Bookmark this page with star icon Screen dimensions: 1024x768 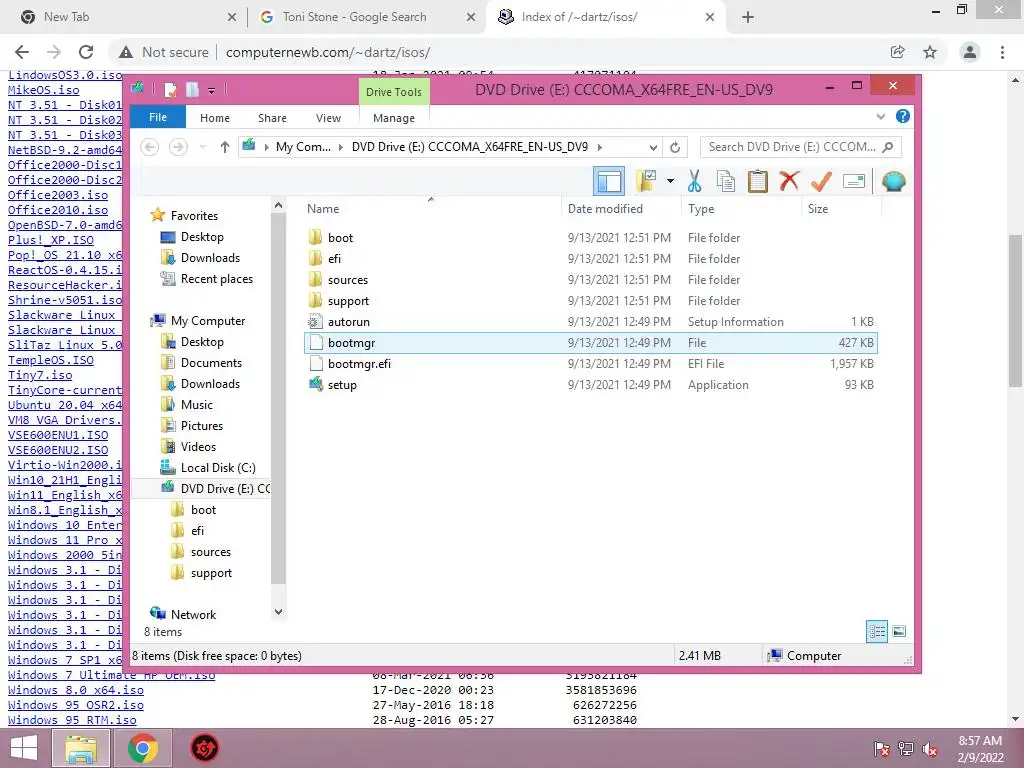930,52
